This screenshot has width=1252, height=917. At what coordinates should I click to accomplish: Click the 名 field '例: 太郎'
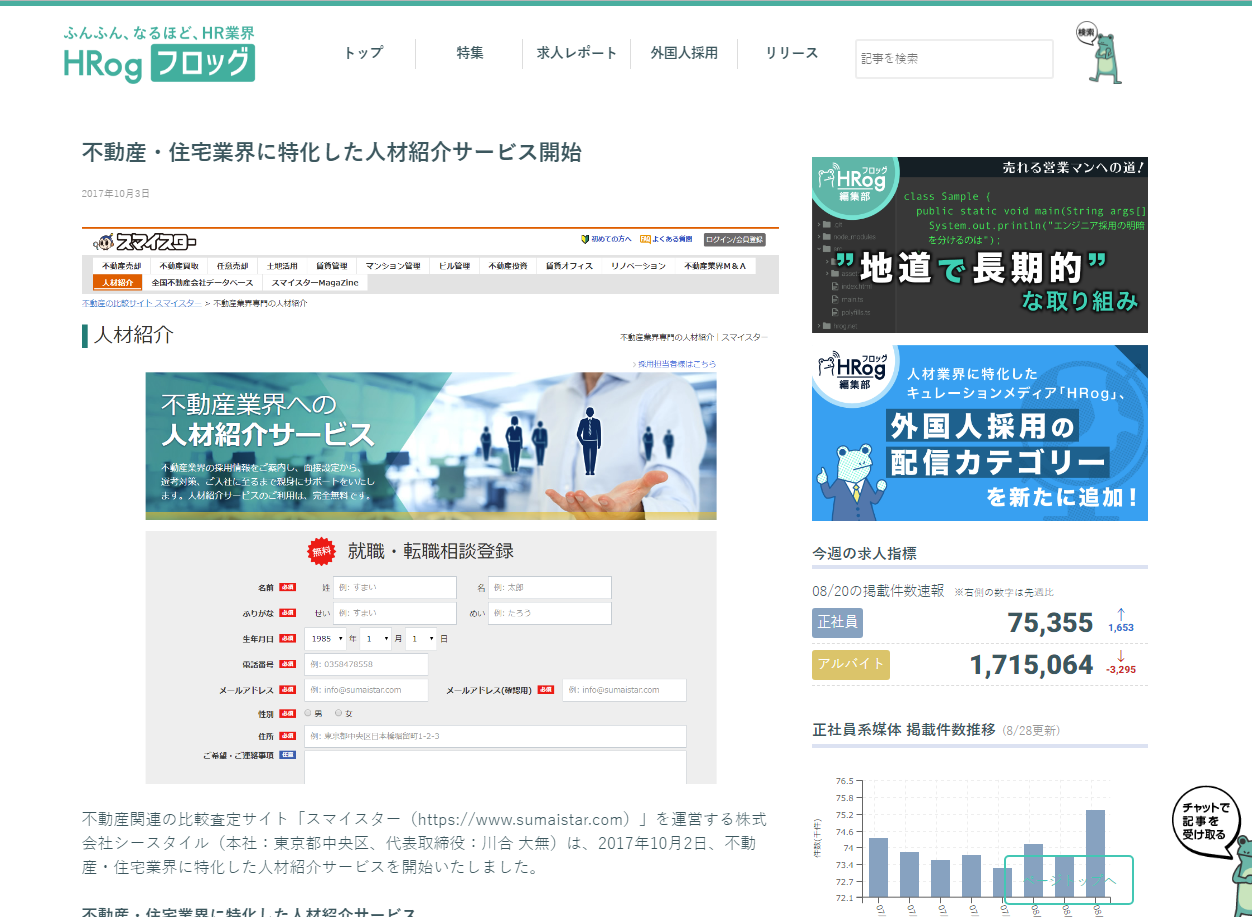550,587
